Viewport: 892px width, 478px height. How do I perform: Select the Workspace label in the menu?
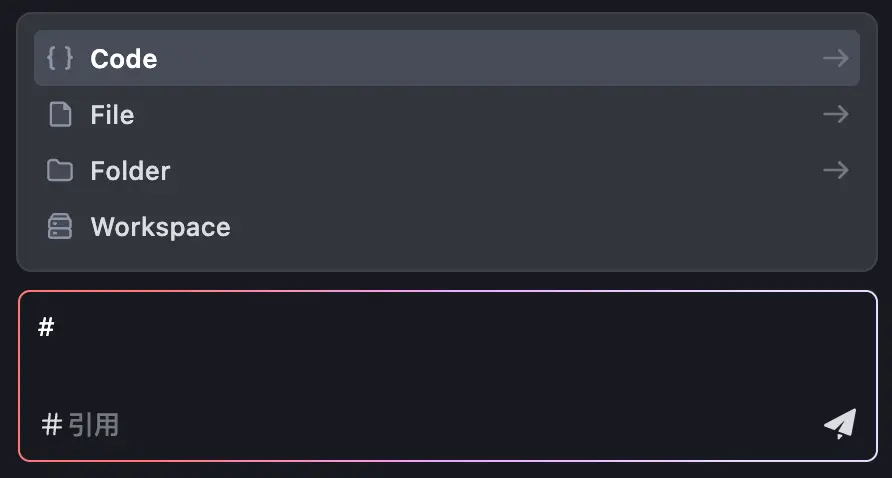160,227
